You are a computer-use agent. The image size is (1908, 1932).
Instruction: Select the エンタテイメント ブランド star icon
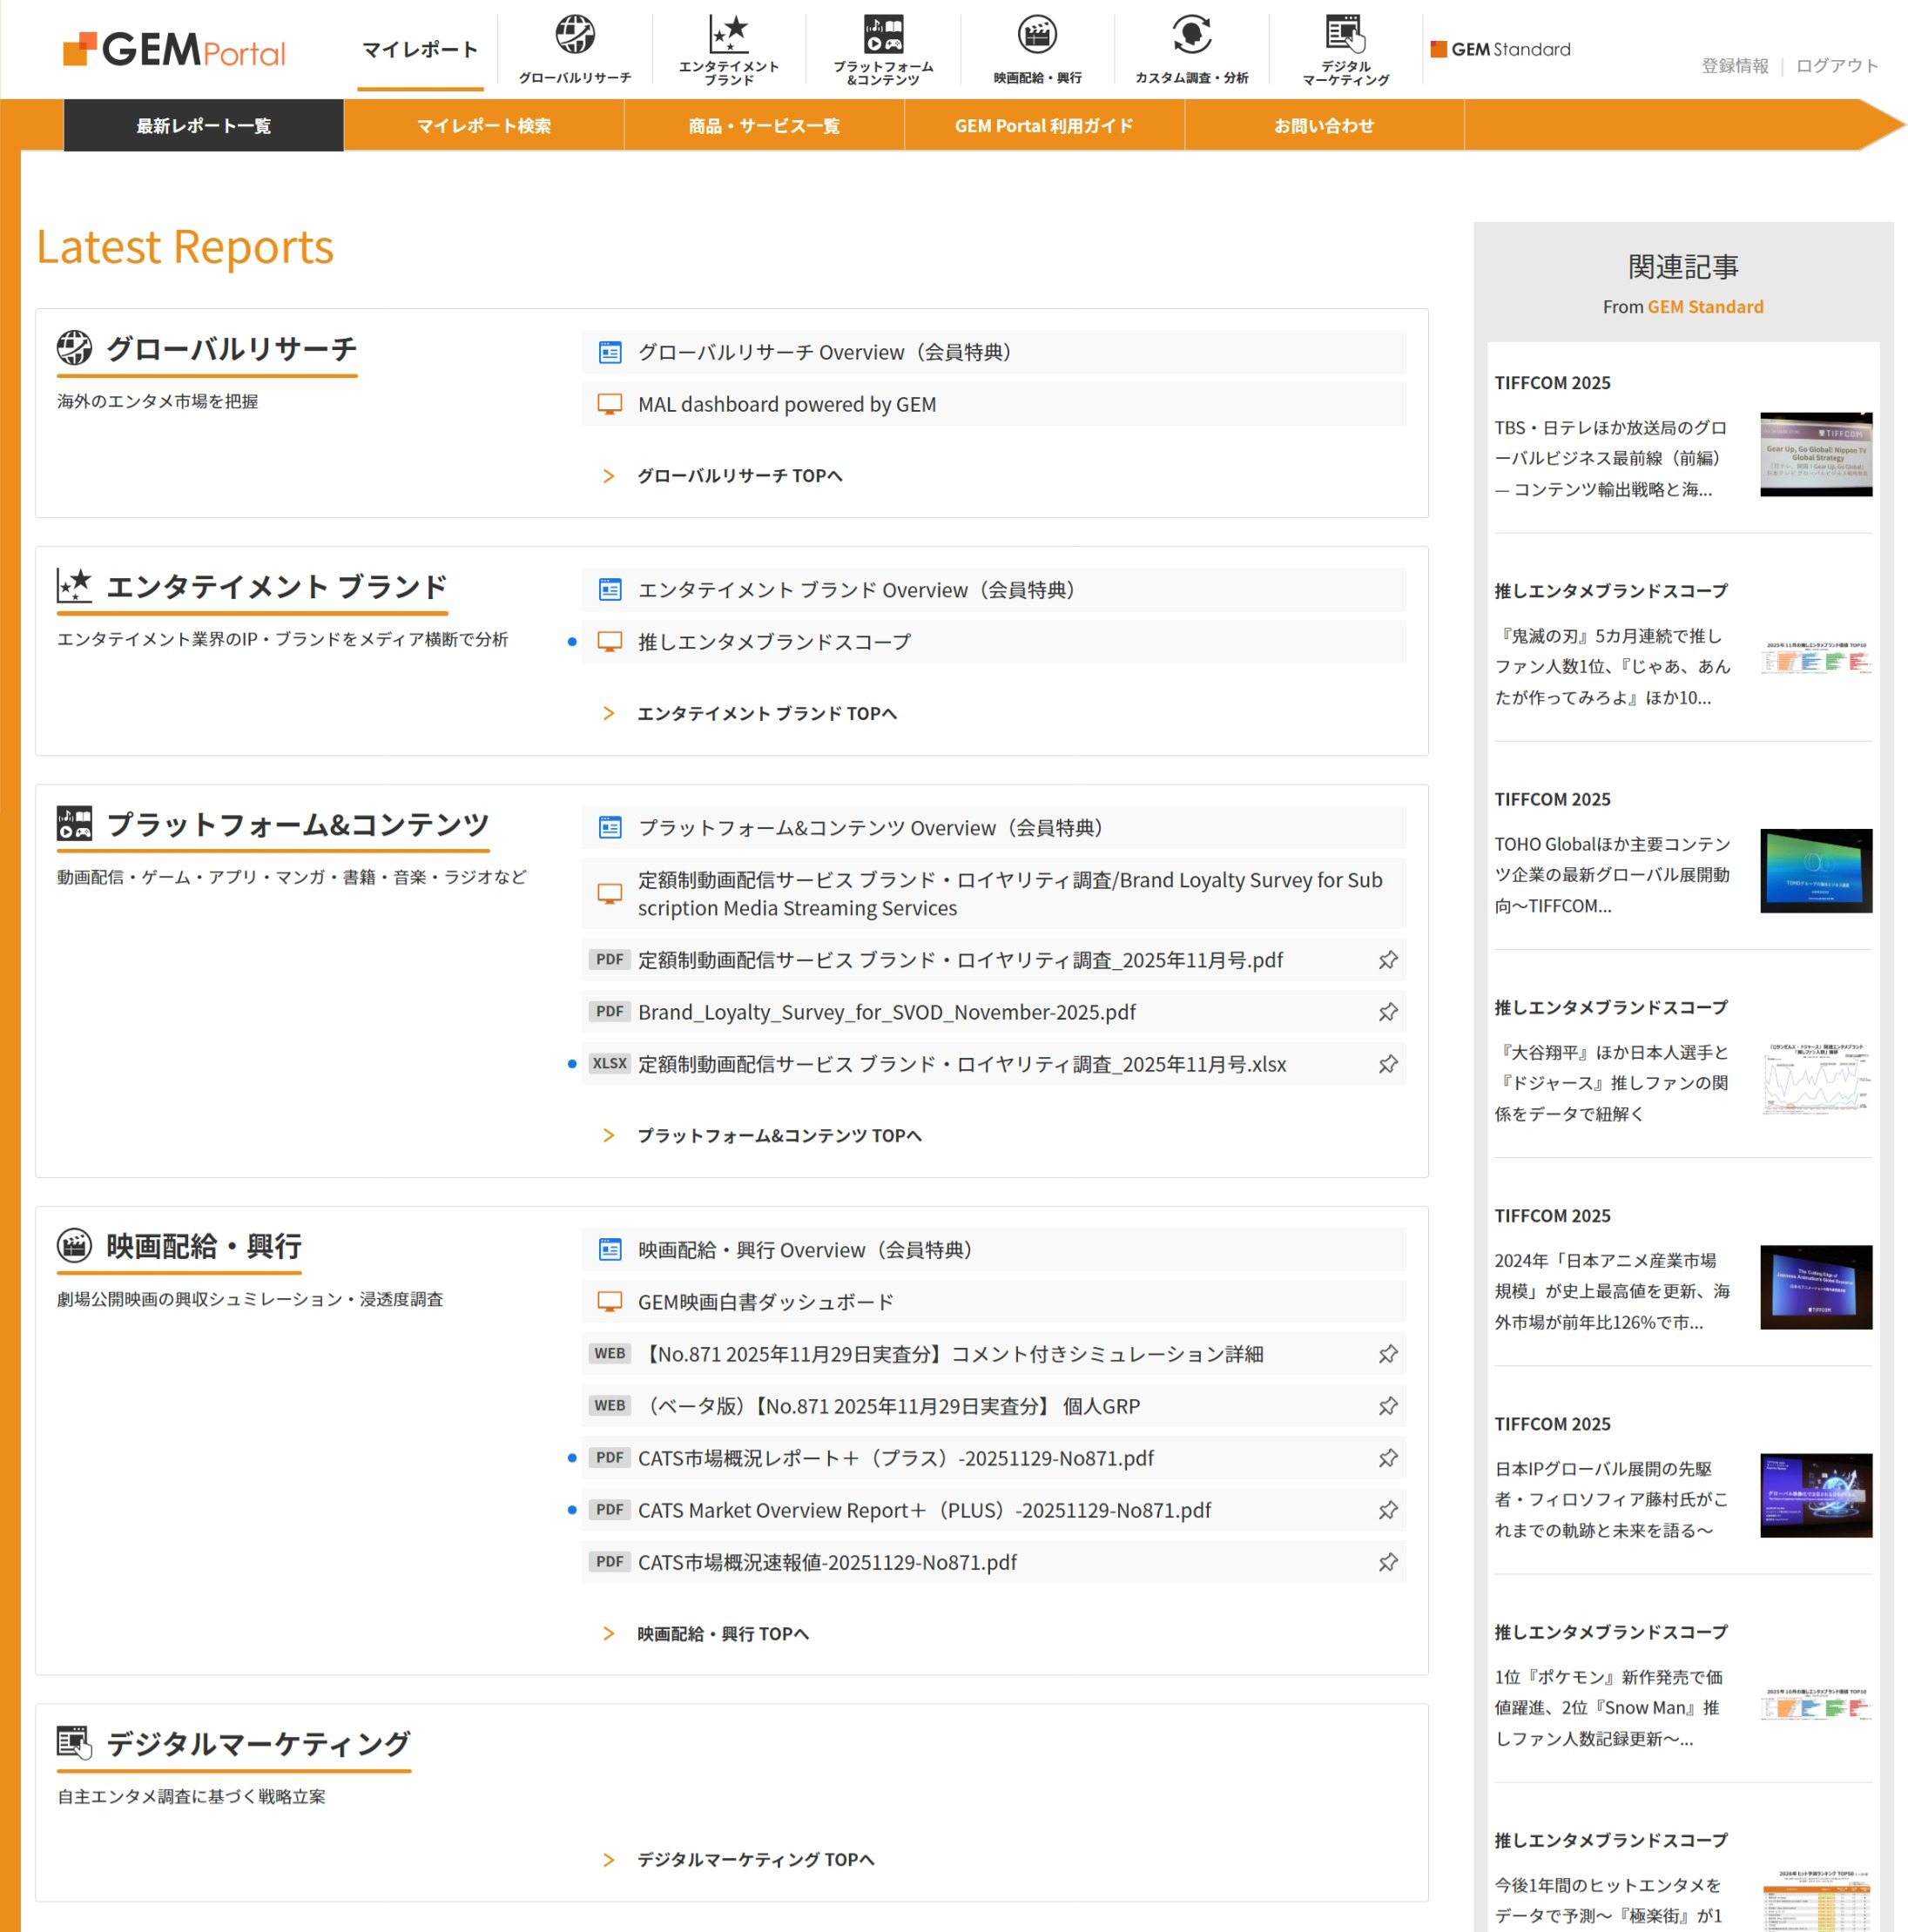point(728,32)
